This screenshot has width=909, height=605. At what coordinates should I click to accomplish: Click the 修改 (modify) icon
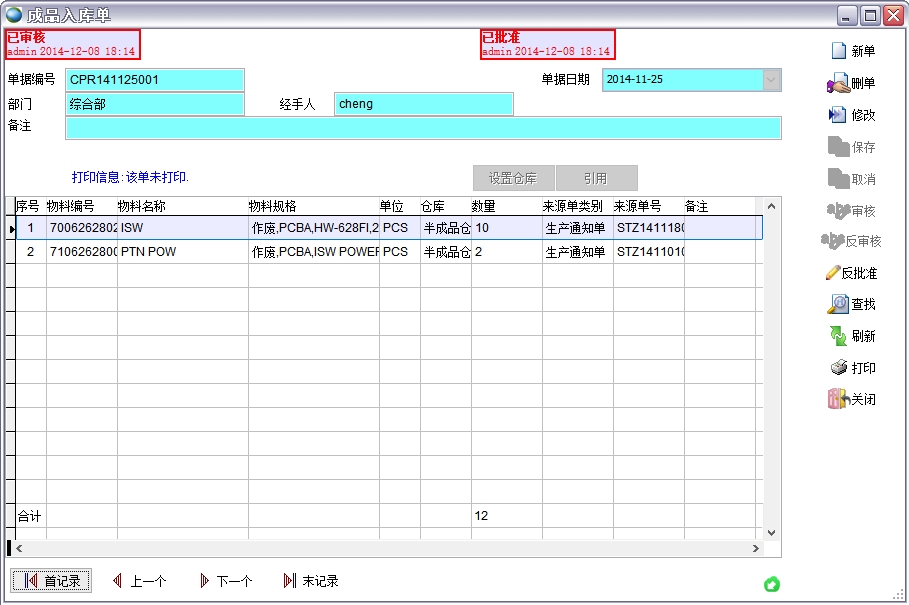tap(838, 115)
